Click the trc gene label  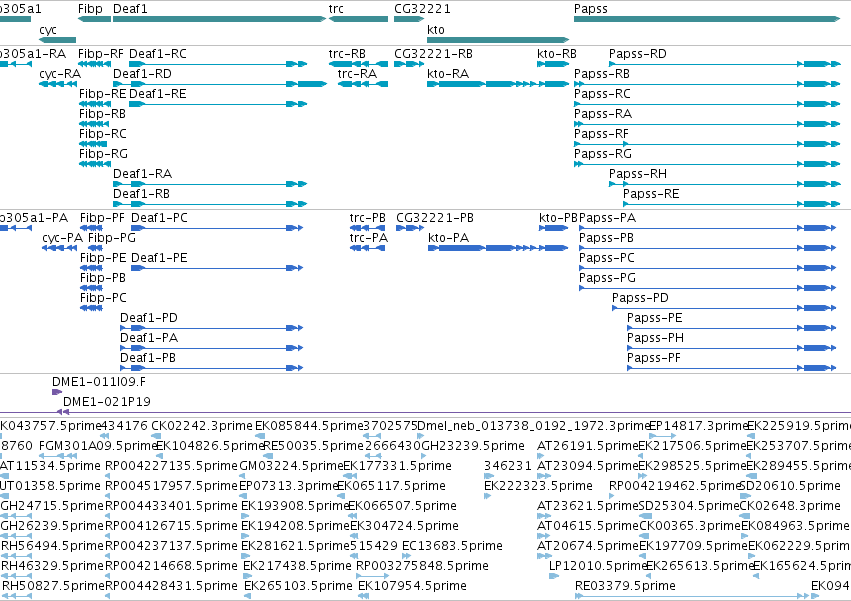click(x=336, y=9)
